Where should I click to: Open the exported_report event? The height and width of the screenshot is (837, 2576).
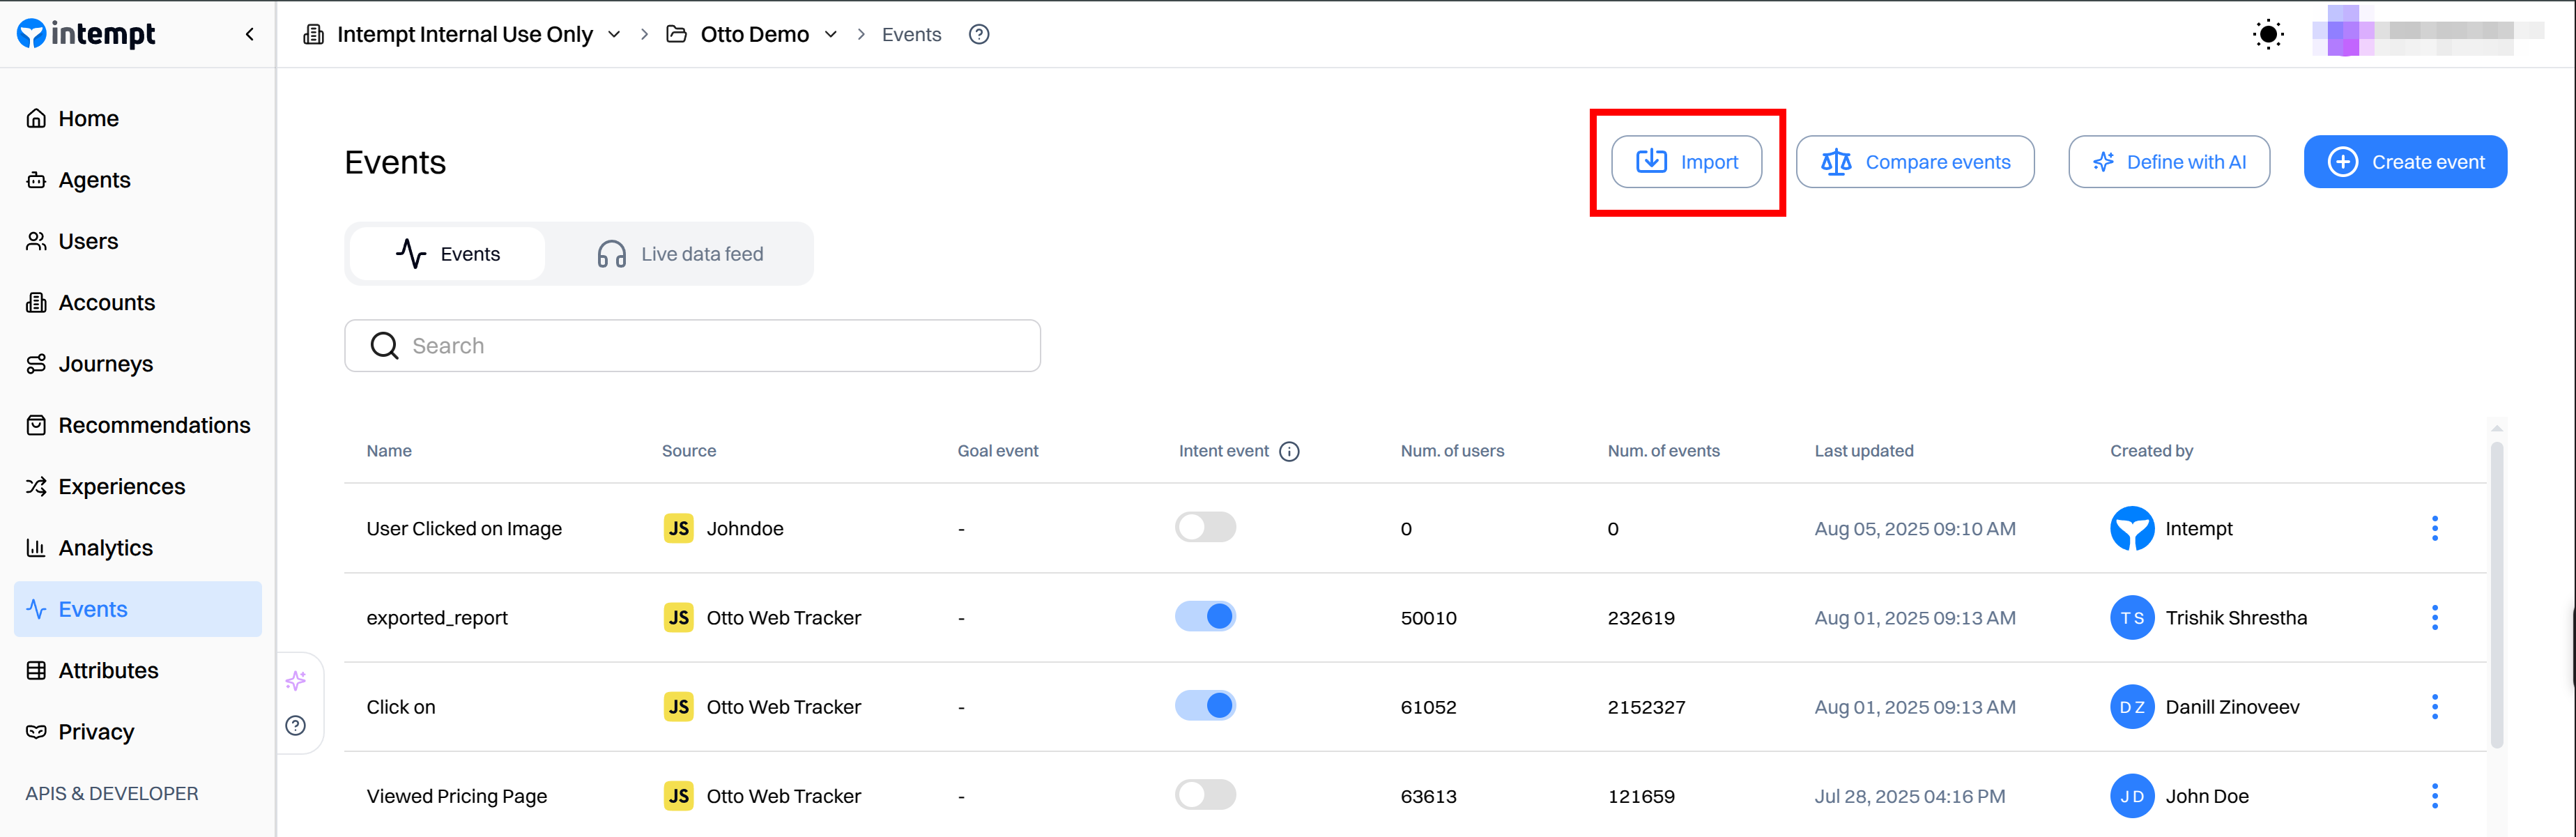pyautogui.click(x=437, y=617)
